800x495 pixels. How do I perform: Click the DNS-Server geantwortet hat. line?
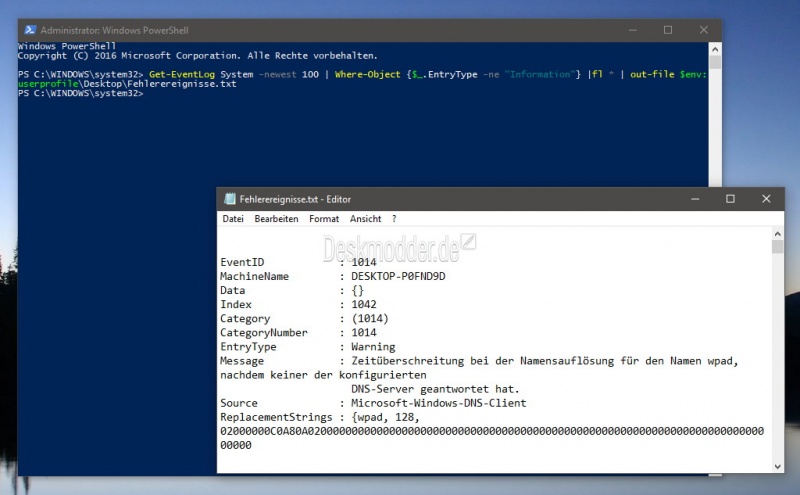tap(435, 389)
